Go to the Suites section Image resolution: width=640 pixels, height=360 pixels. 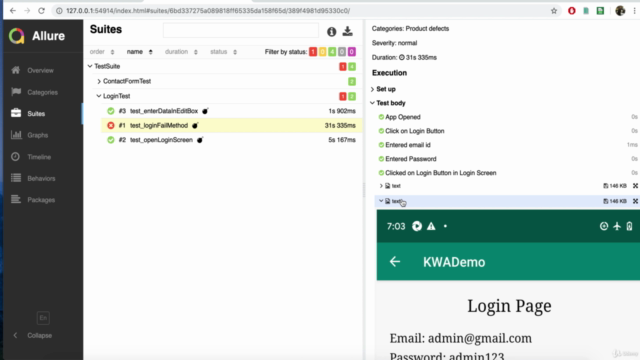point(36,113)
